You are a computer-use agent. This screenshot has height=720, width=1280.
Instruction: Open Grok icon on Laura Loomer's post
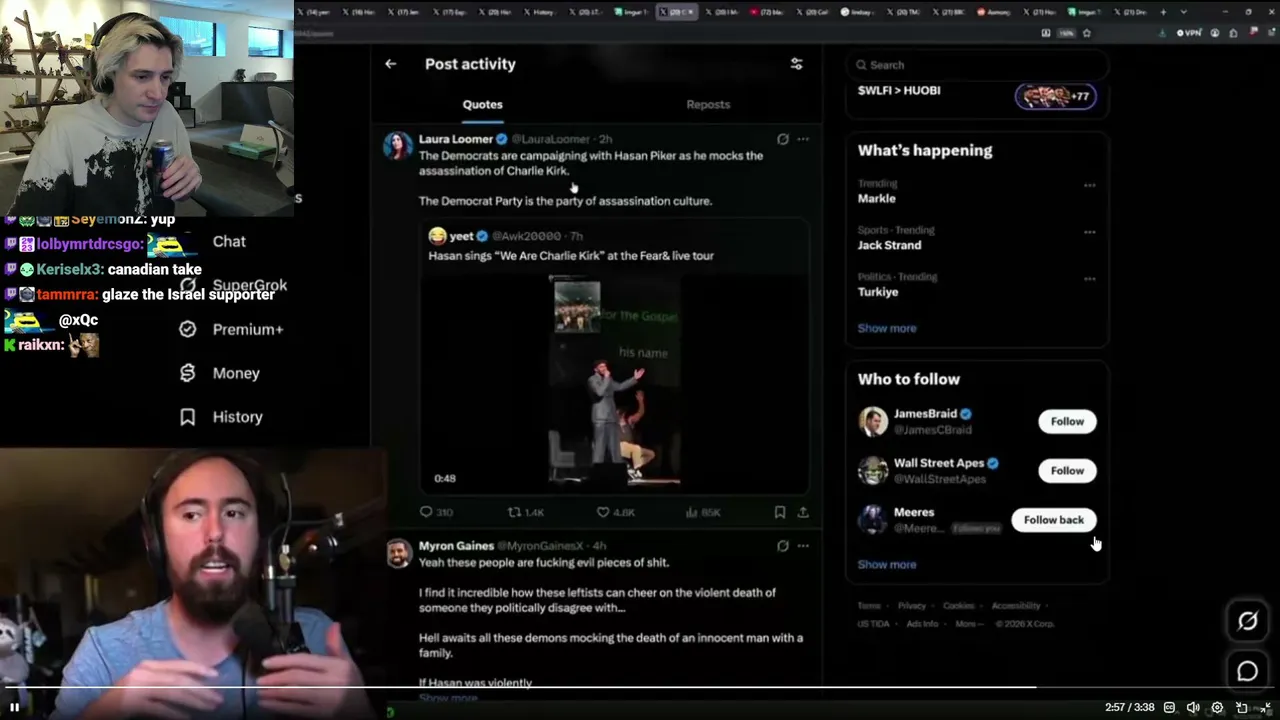pyautogui.click(x=783, y=139)
